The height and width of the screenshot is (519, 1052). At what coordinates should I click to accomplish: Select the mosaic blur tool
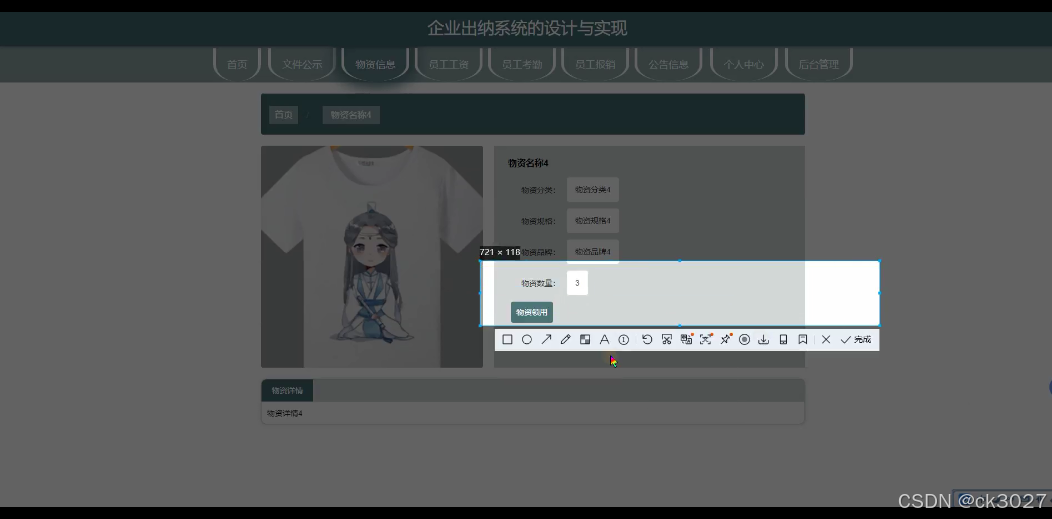pyautogui.click(x=585, y=339)
